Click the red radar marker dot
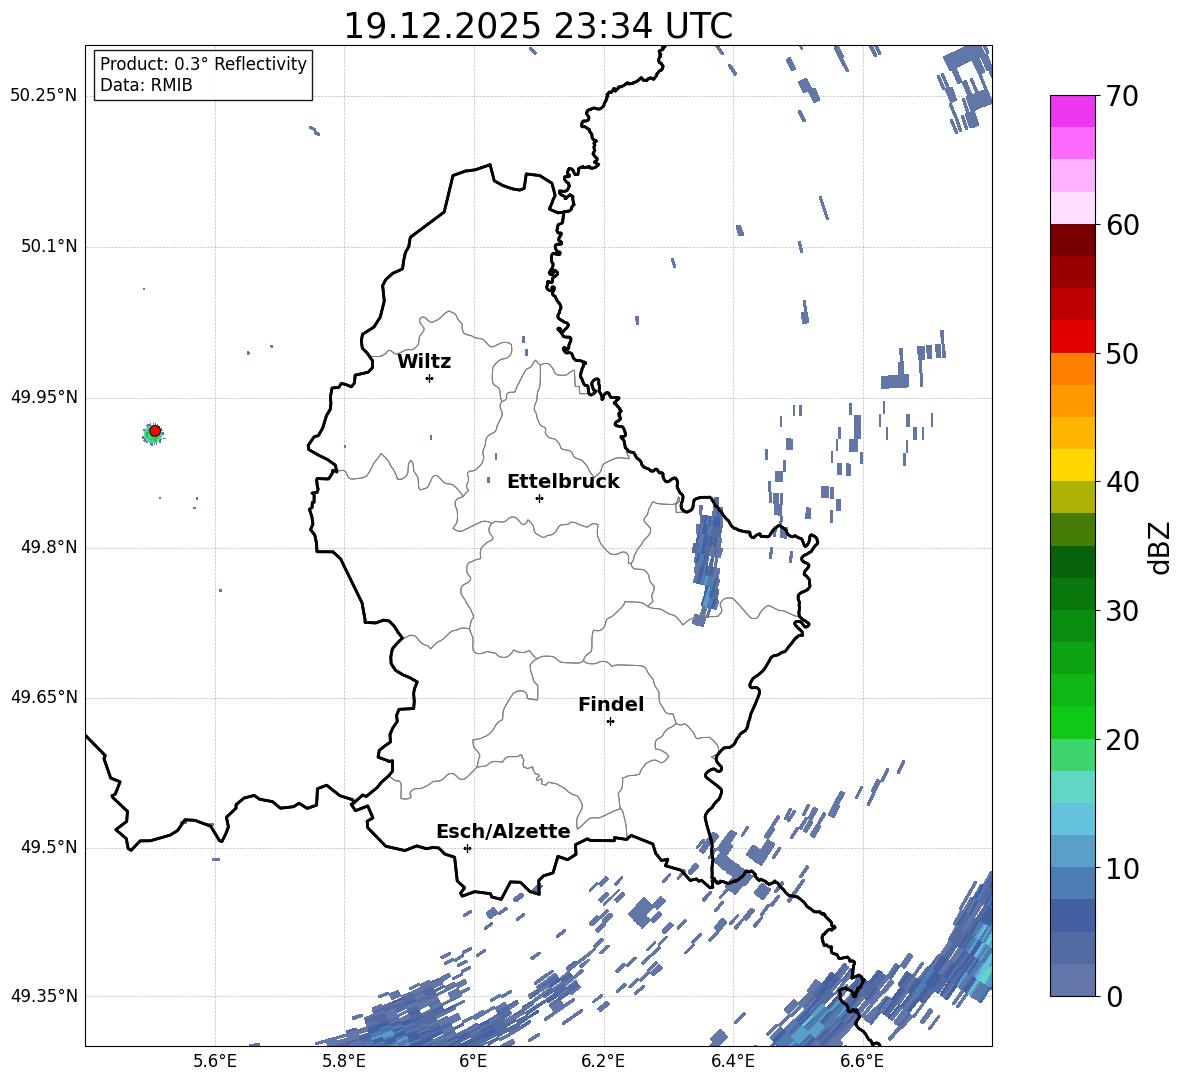 tap(155, 431)
